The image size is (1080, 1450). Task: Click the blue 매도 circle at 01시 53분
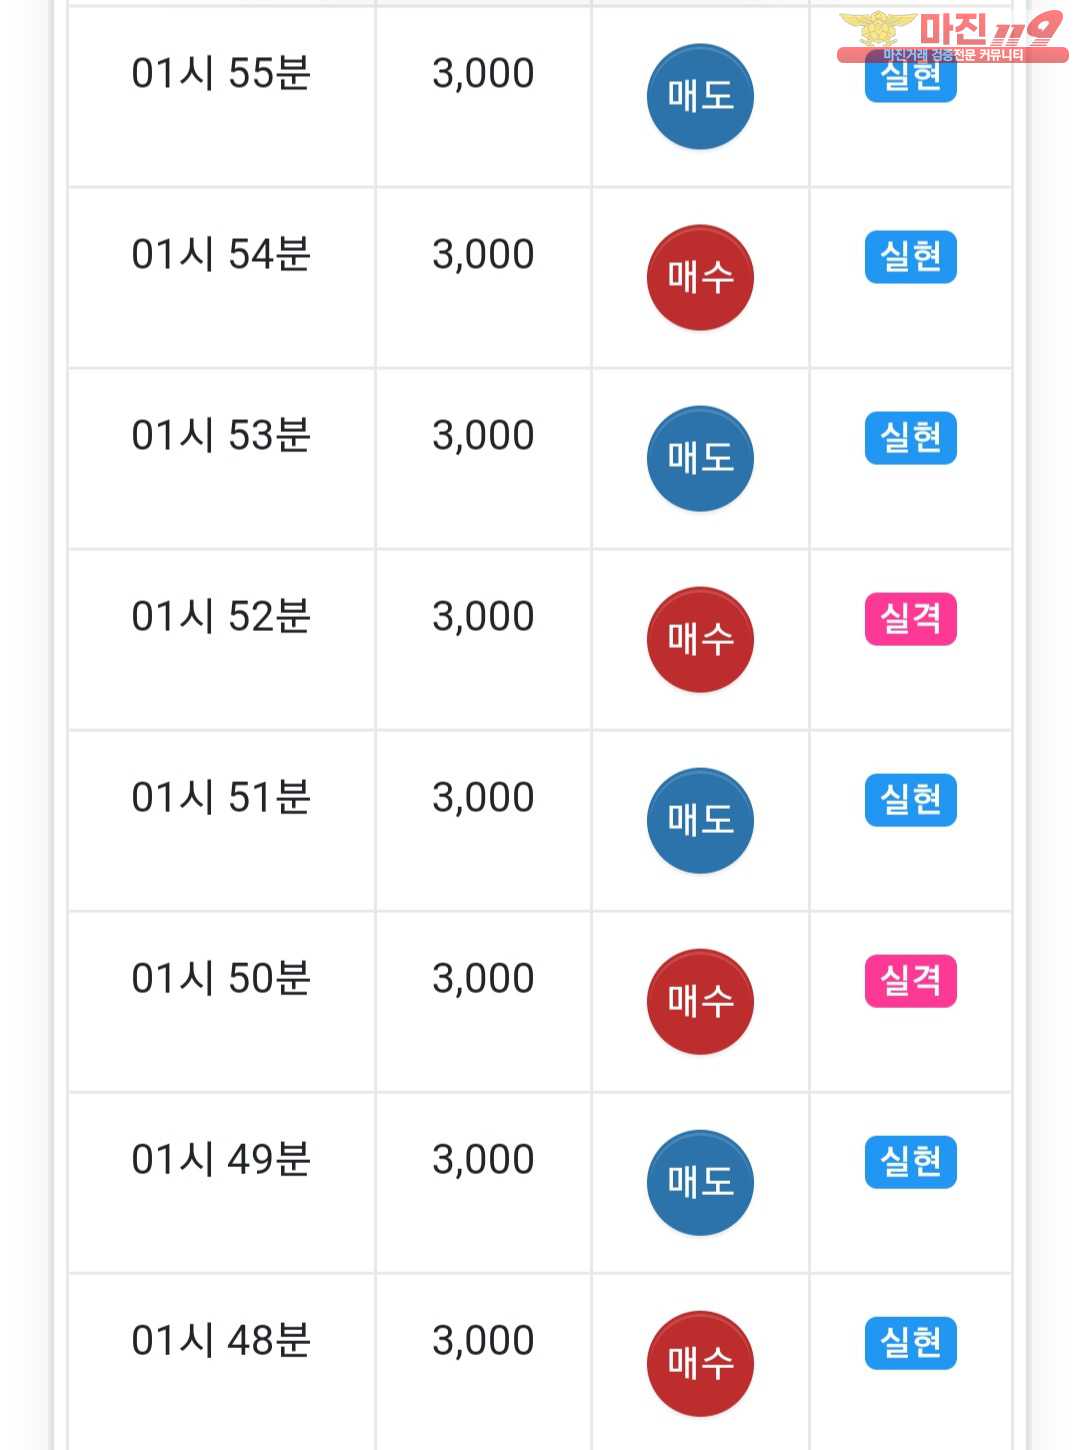coord(700,459)
